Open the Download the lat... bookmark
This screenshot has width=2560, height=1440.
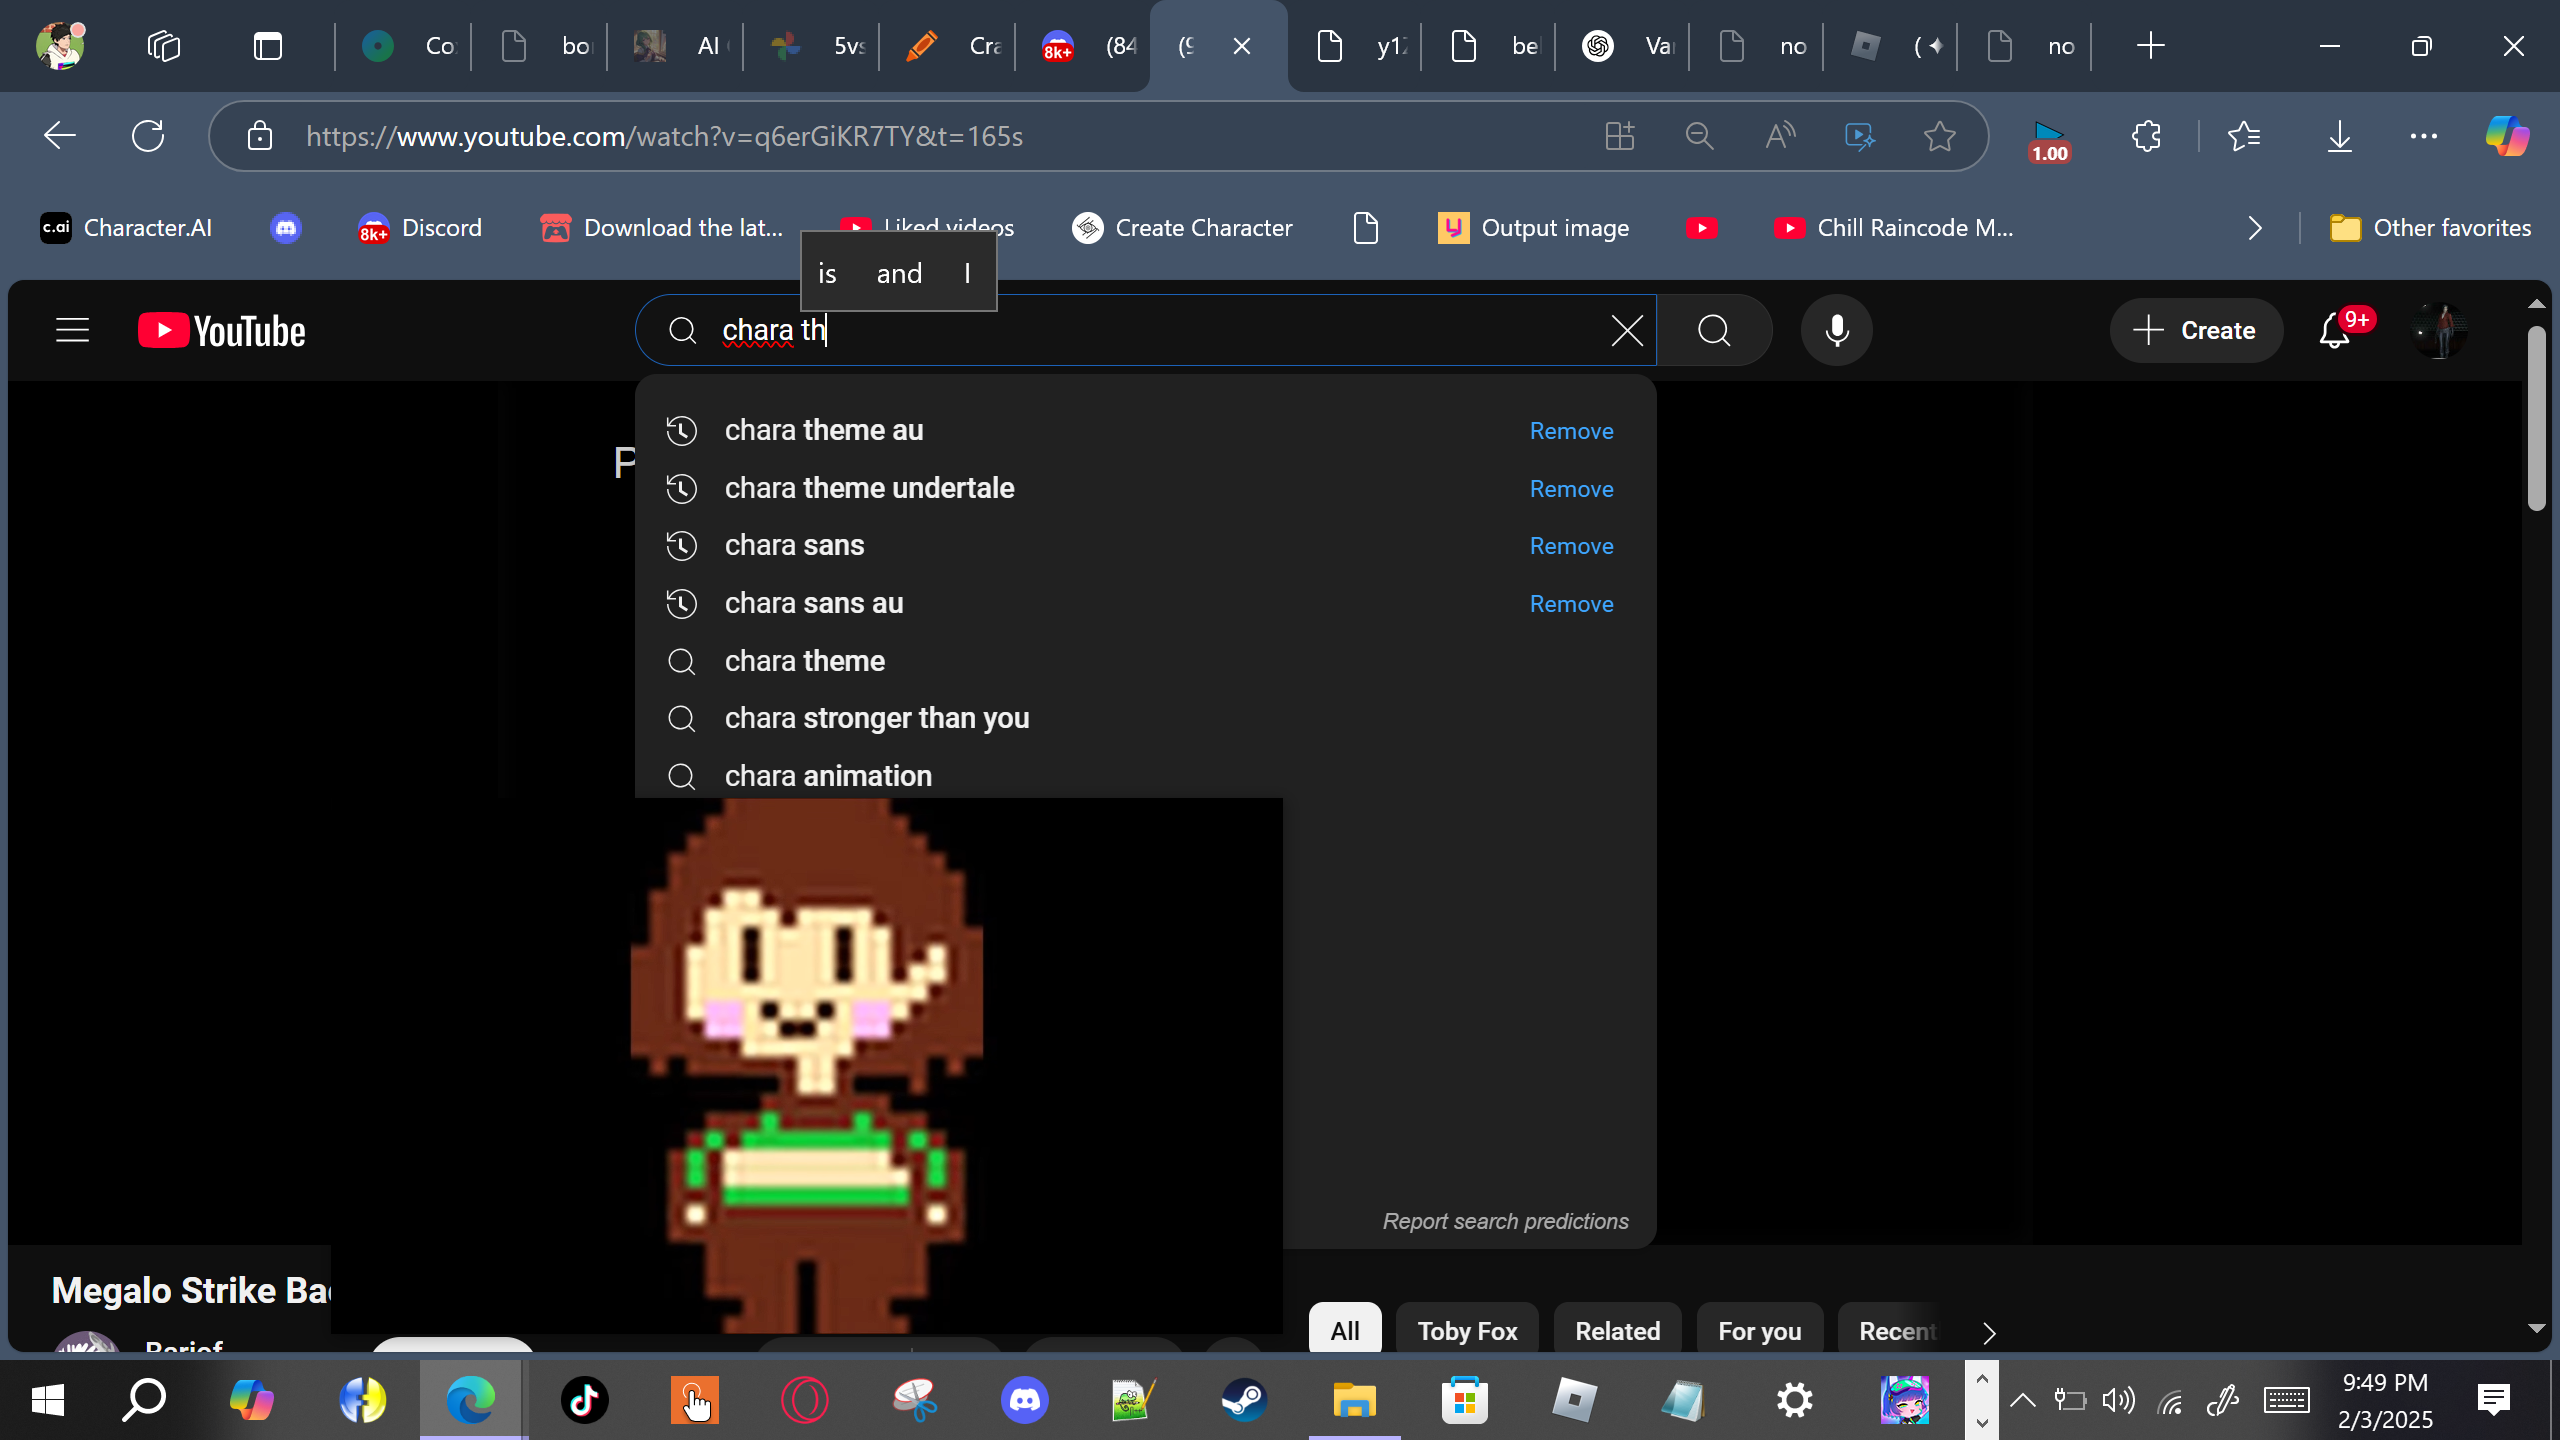pyautogui.click(x=662, y=228)
